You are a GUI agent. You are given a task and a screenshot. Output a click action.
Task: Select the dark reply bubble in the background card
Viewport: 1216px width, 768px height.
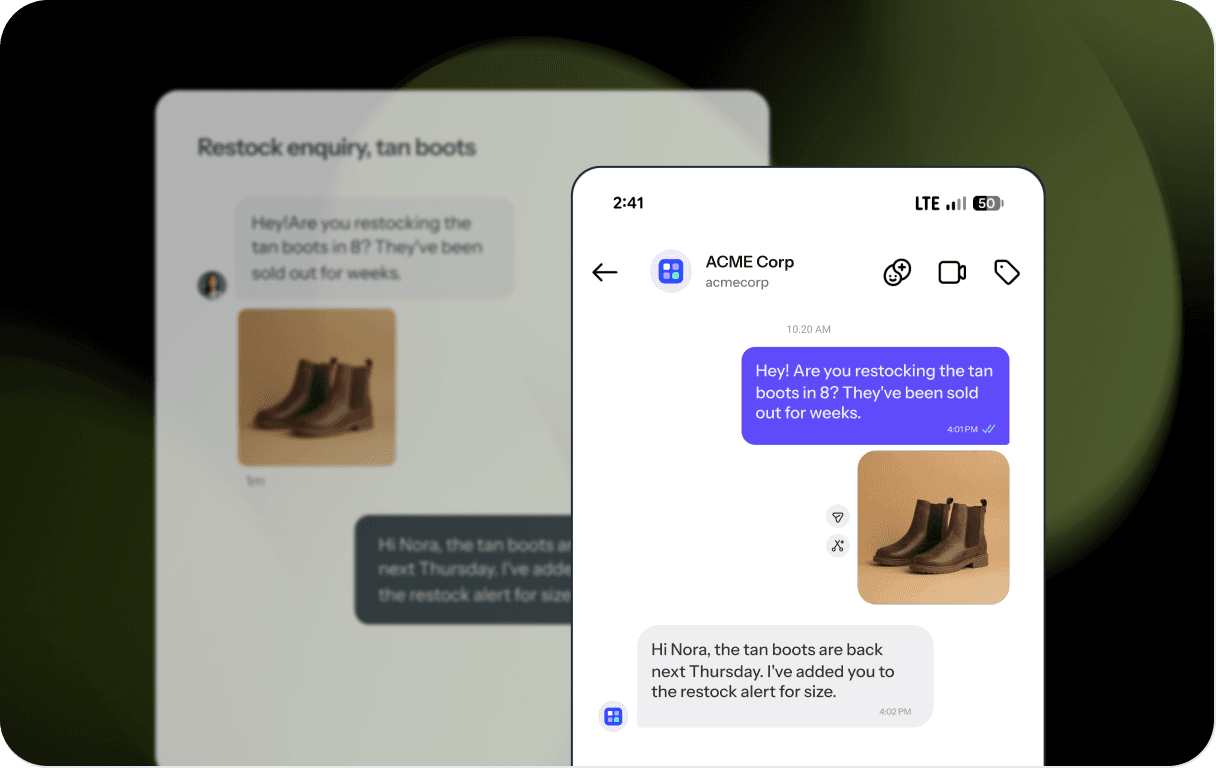(x=464, y=570)
